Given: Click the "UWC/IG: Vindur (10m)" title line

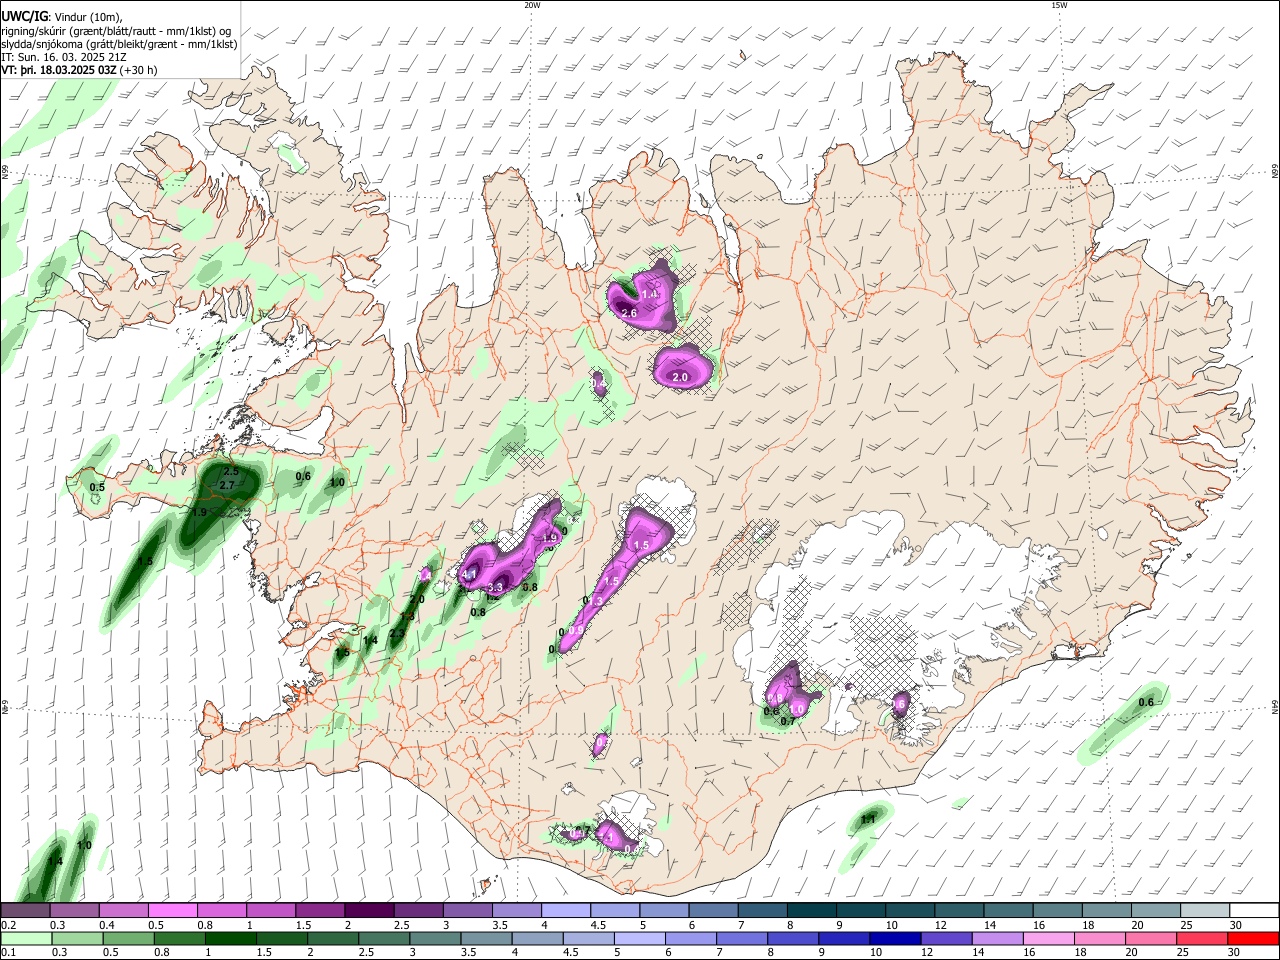Looking at the screenshot, I should click(62, 16).
